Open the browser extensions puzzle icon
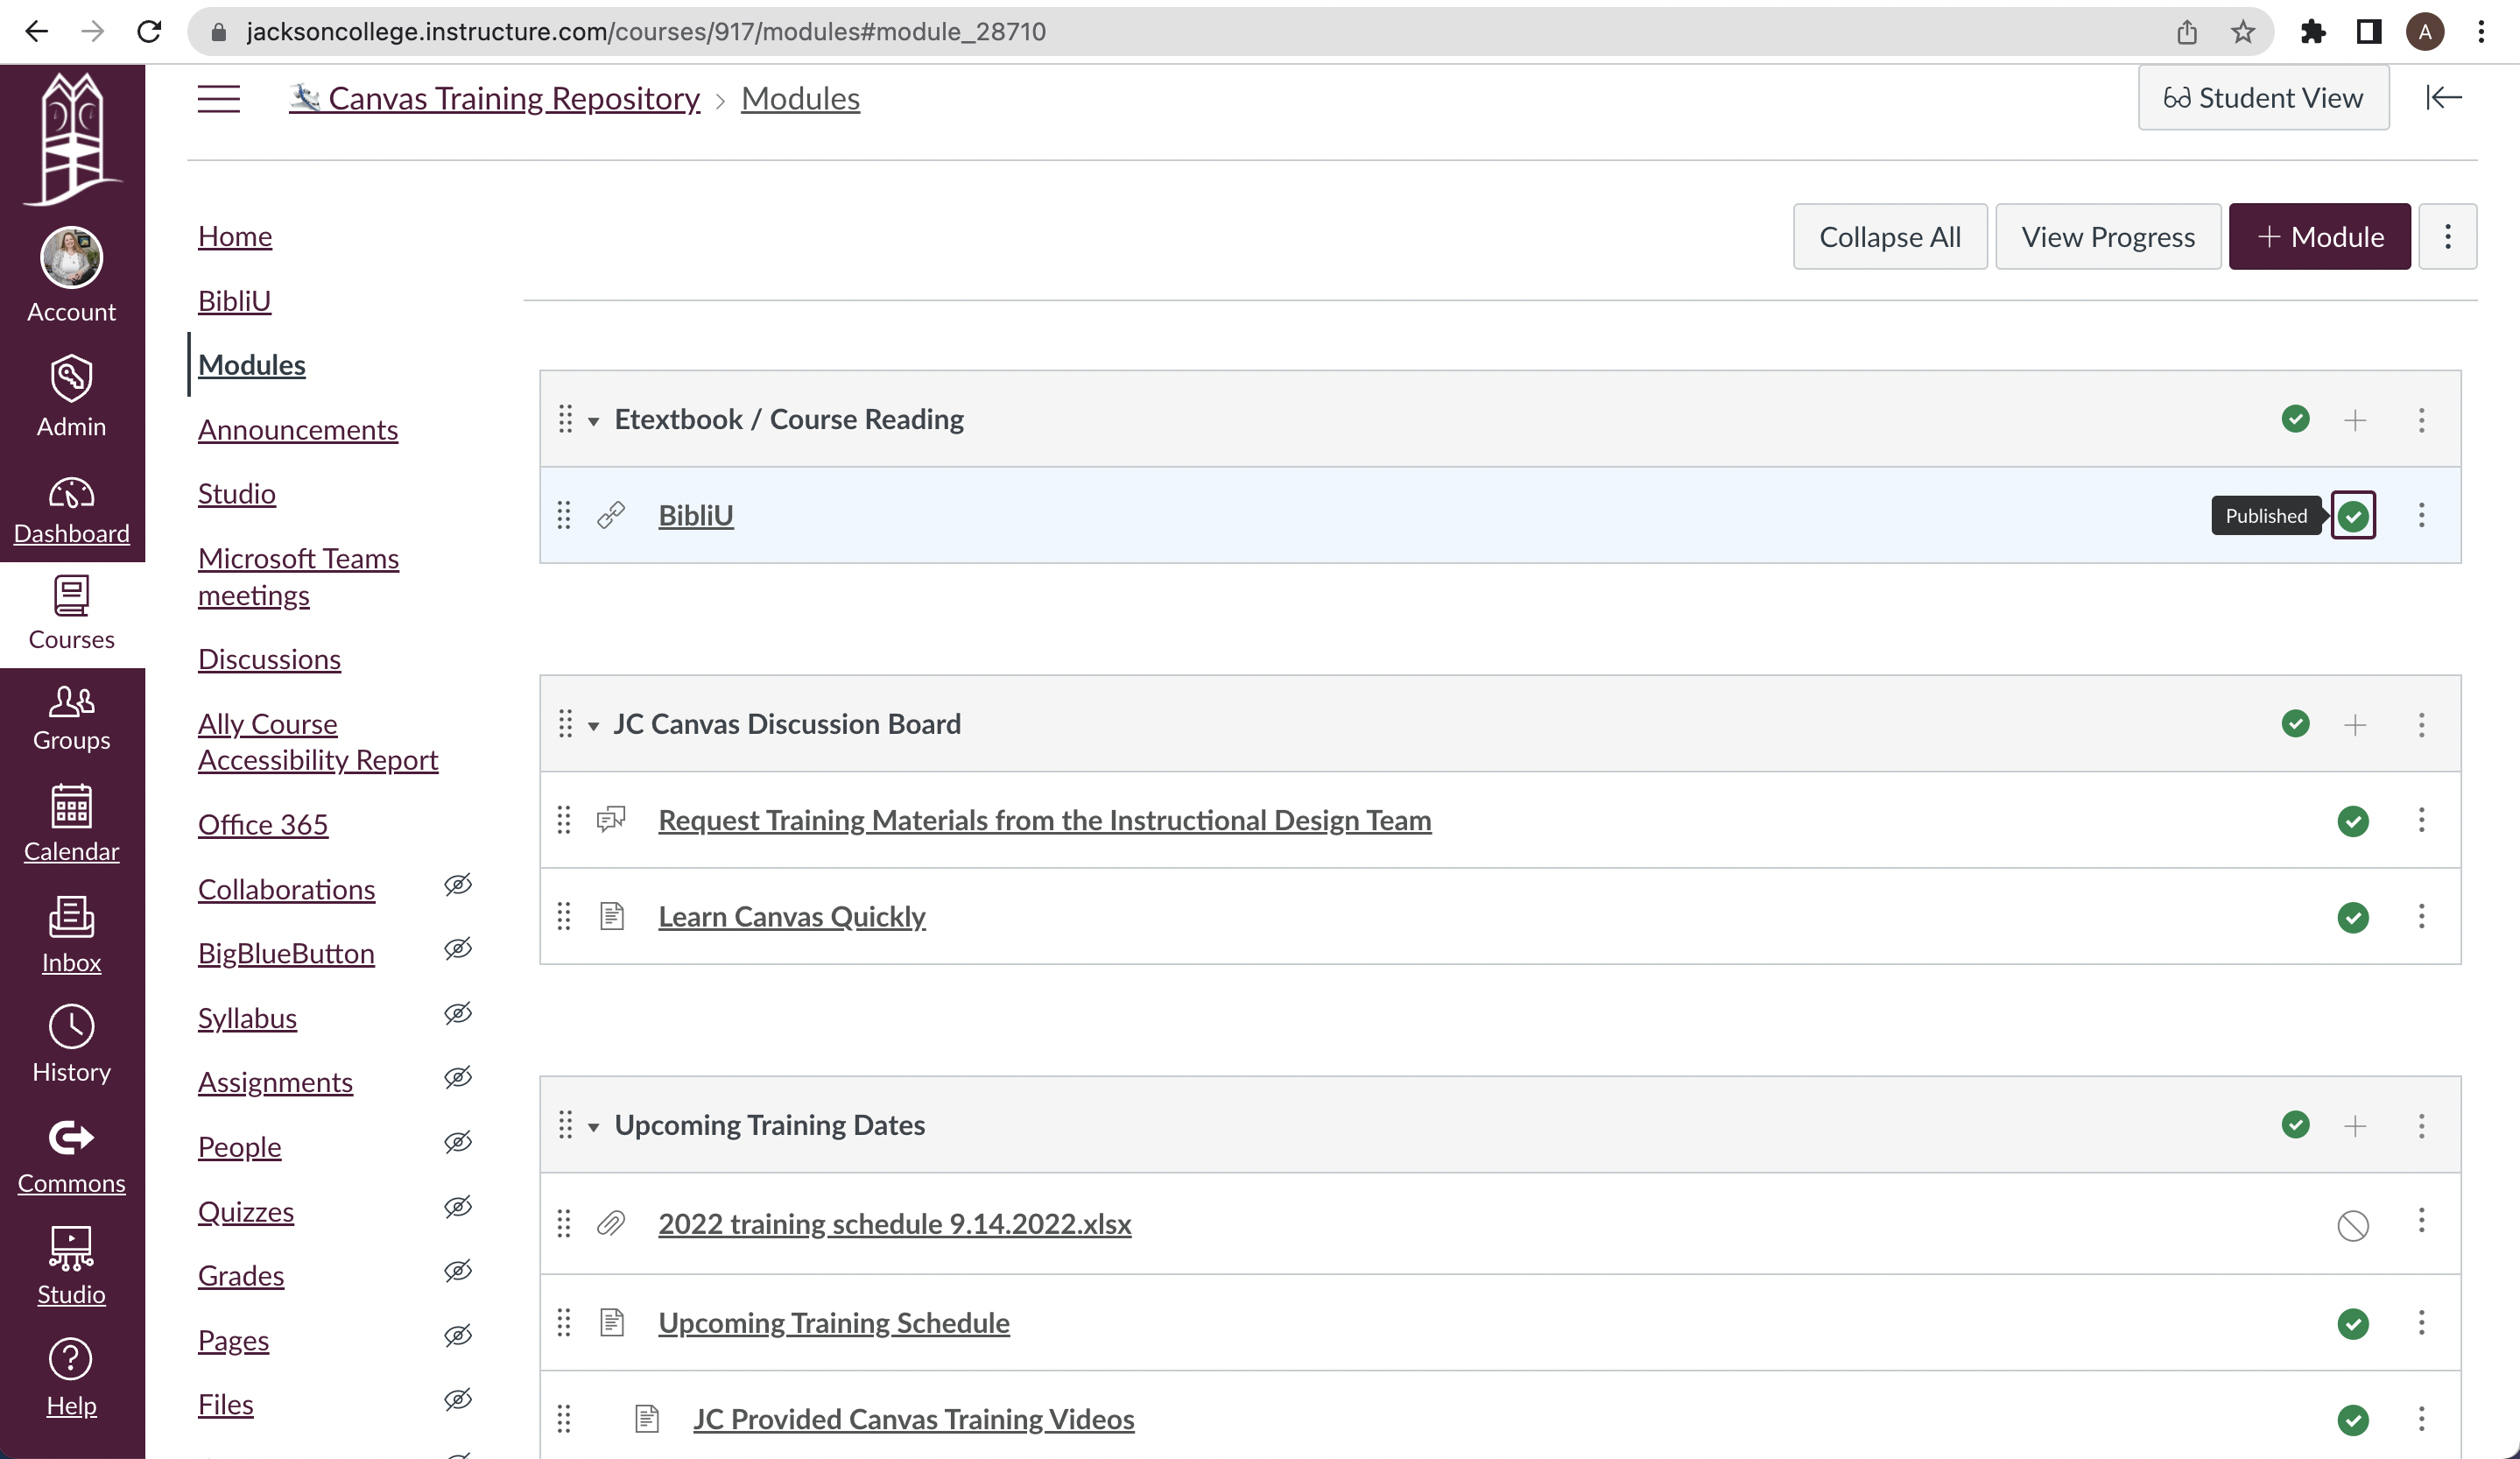 2312,31
